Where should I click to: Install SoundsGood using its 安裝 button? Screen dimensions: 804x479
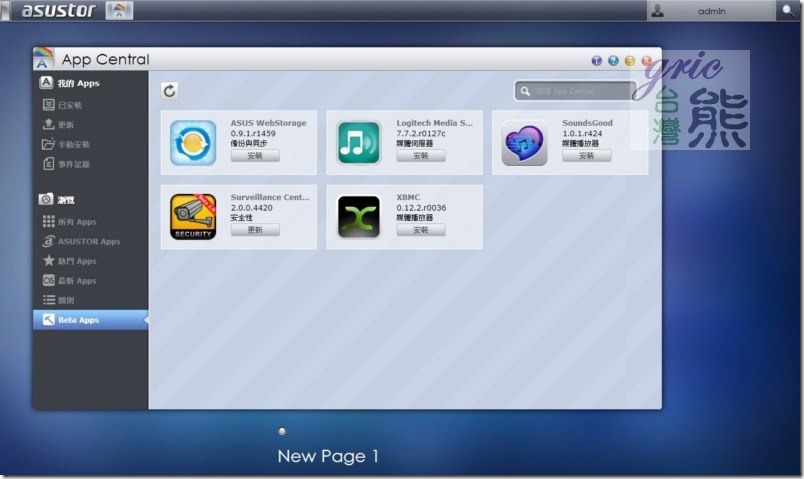click(586, 155)
